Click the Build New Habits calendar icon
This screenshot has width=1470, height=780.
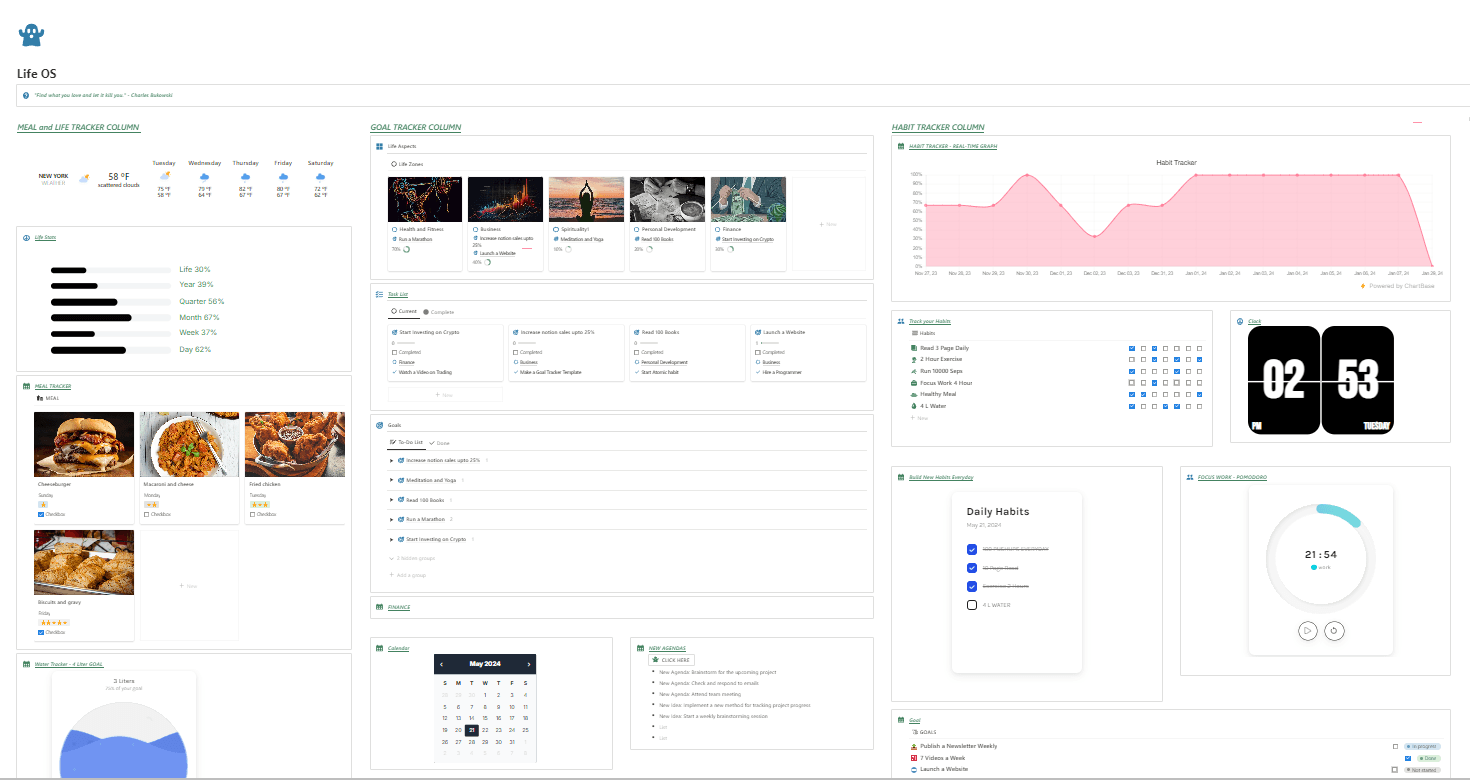tap(901, 477)
